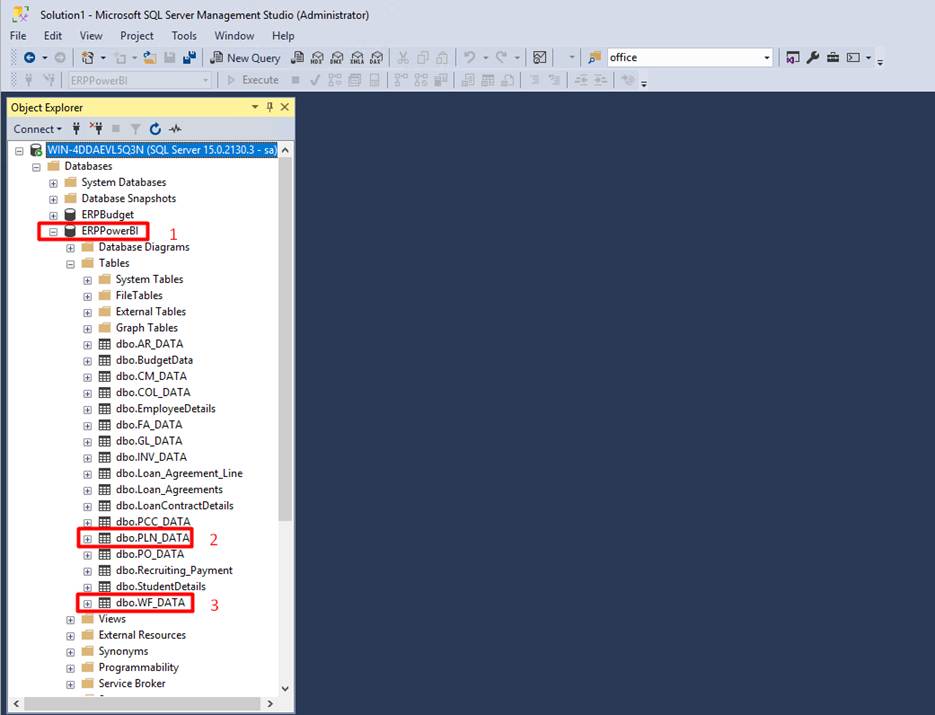Collapse the WIN-4DDAEVL5Q3N server node
Viewport: 935px width, 715px height.
[19, 150]
